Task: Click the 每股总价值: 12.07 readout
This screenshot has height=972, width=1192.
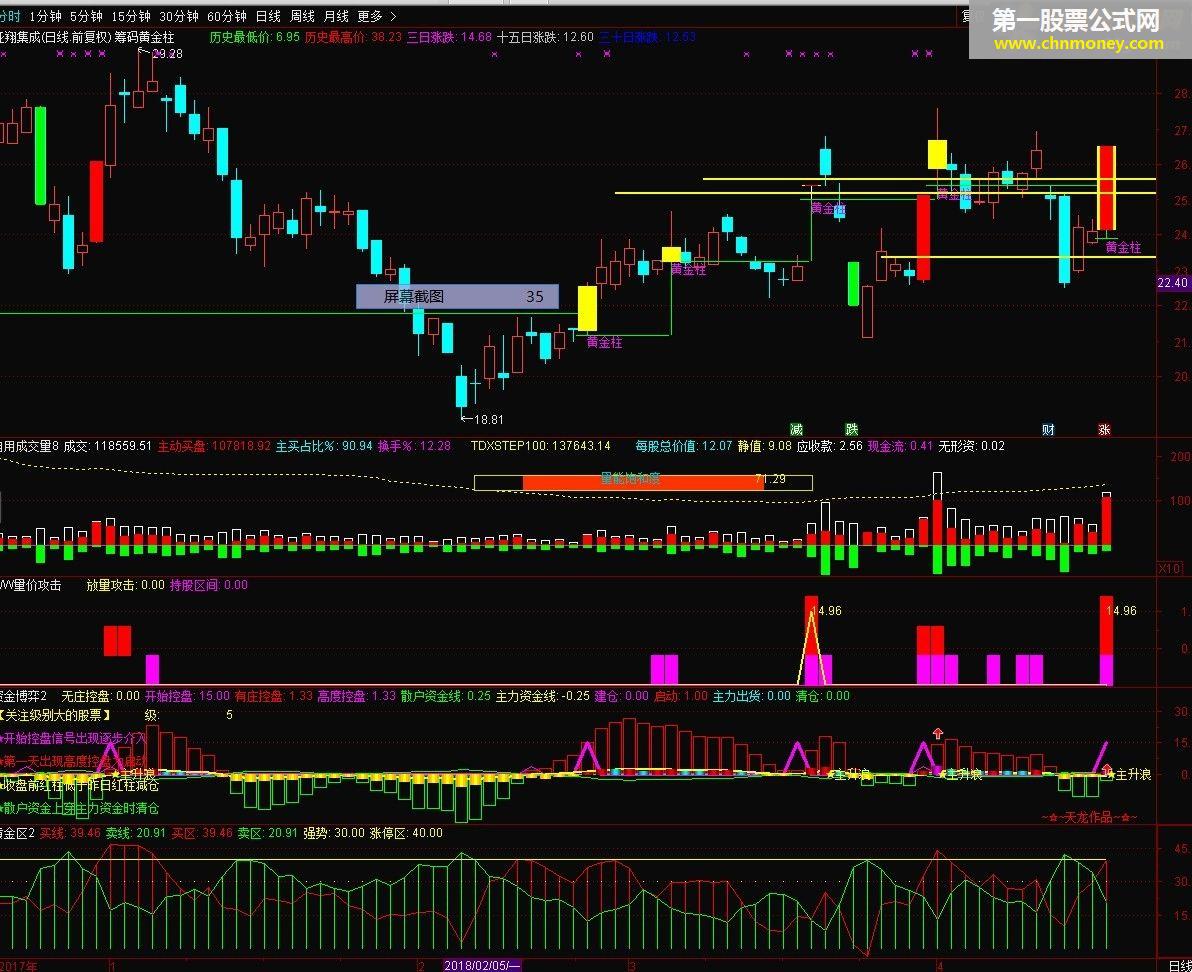Action: click(683, 446)
